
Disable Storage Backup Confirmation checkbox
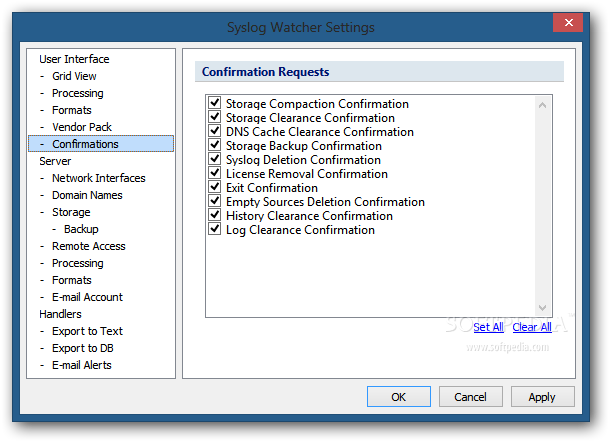point(214,145)
